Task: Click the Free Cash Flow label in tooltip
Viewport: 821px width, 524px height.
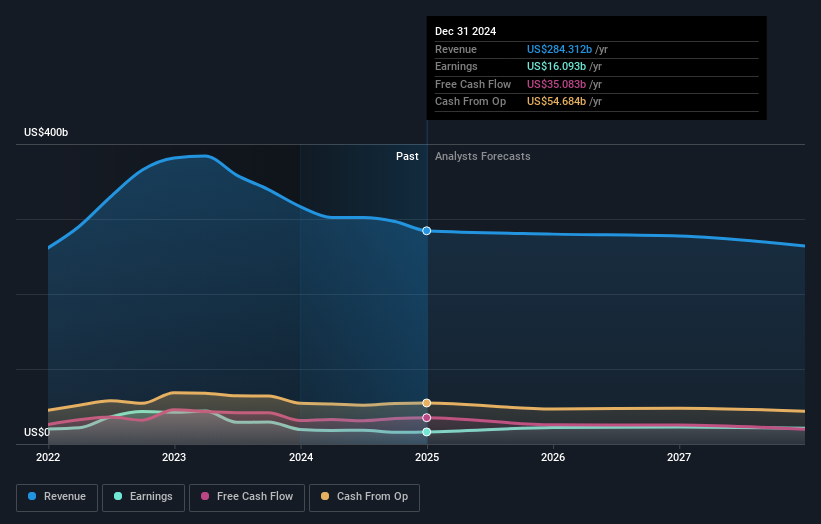Action: 473,84
